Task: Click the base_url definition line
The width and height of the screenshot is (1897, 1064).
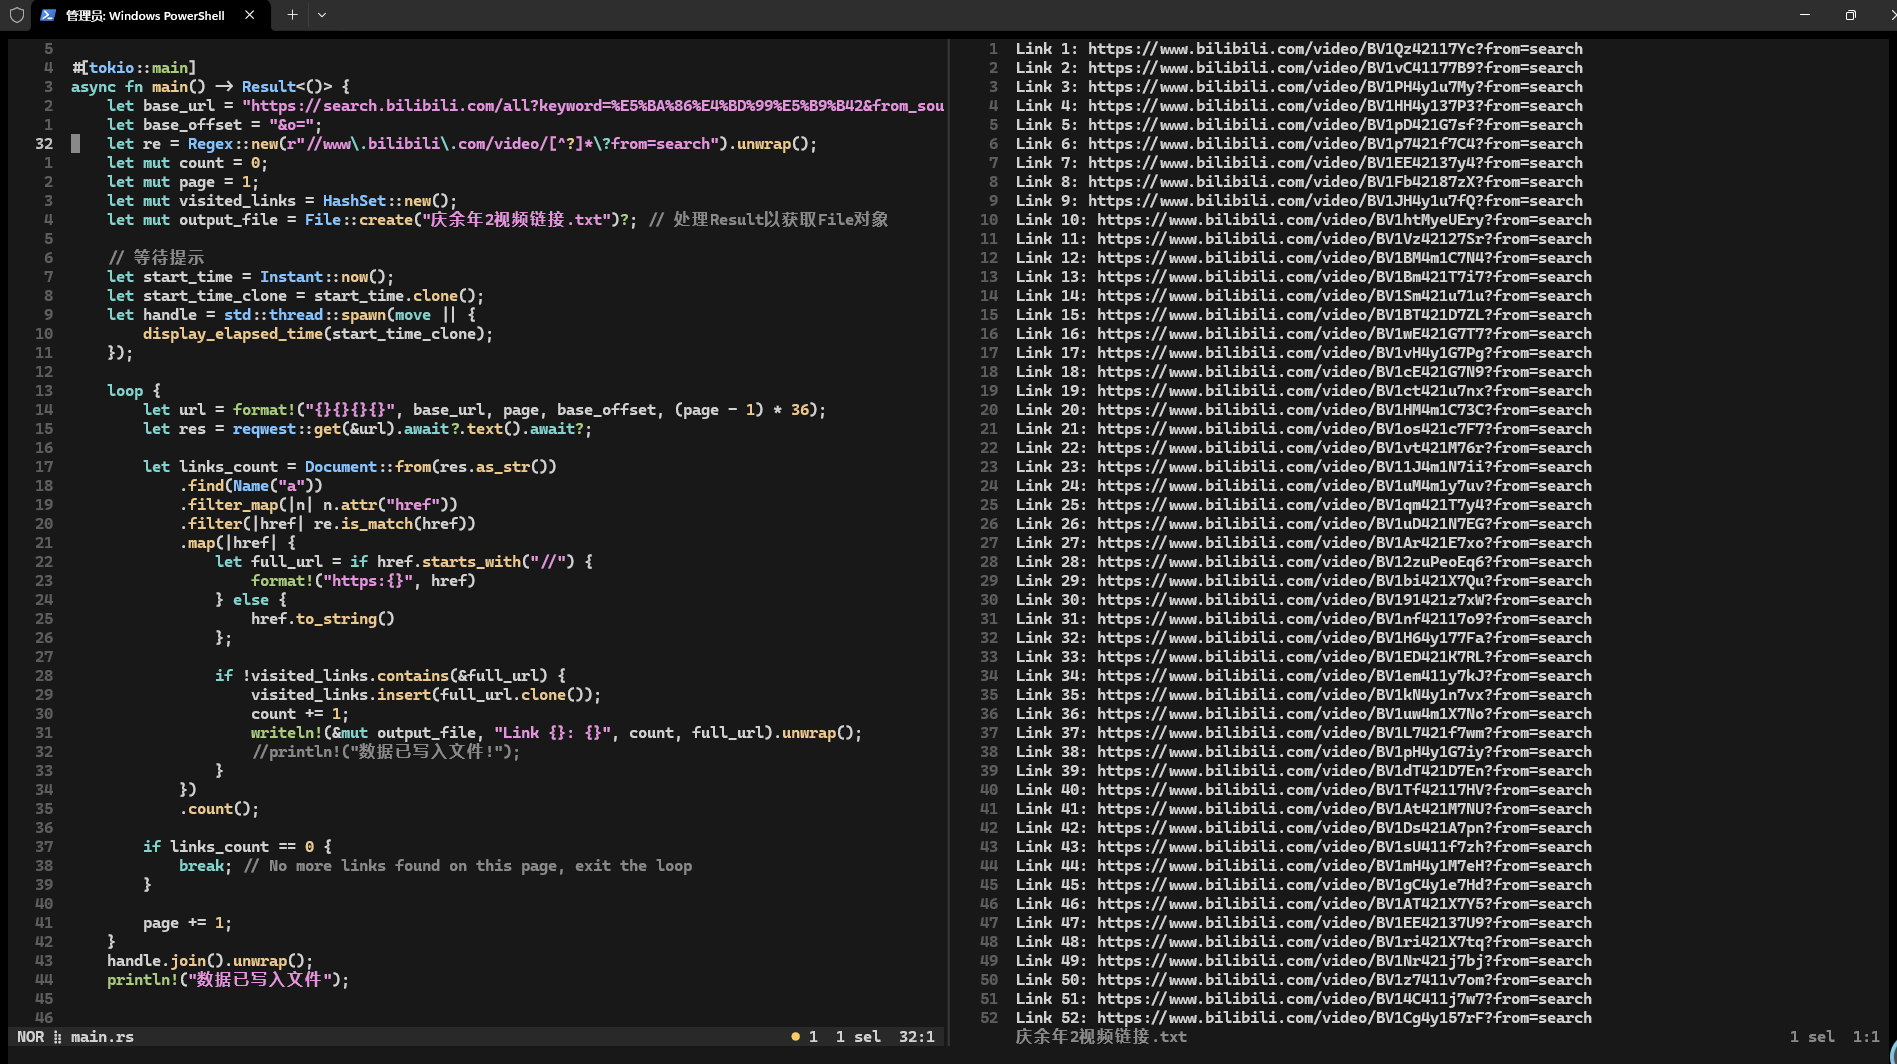Action: [x=525, y=106]
